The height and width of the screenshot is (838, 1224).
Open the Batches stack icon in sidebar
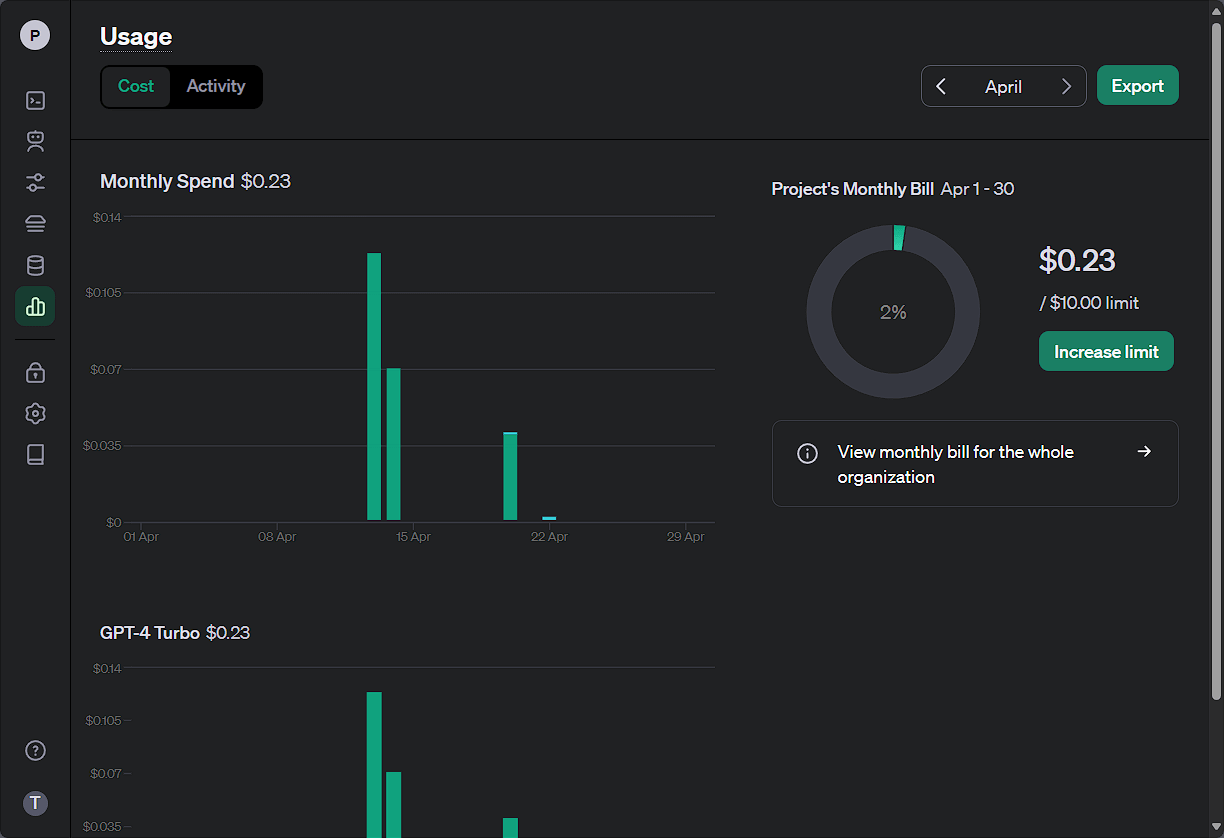click(35, 224)
